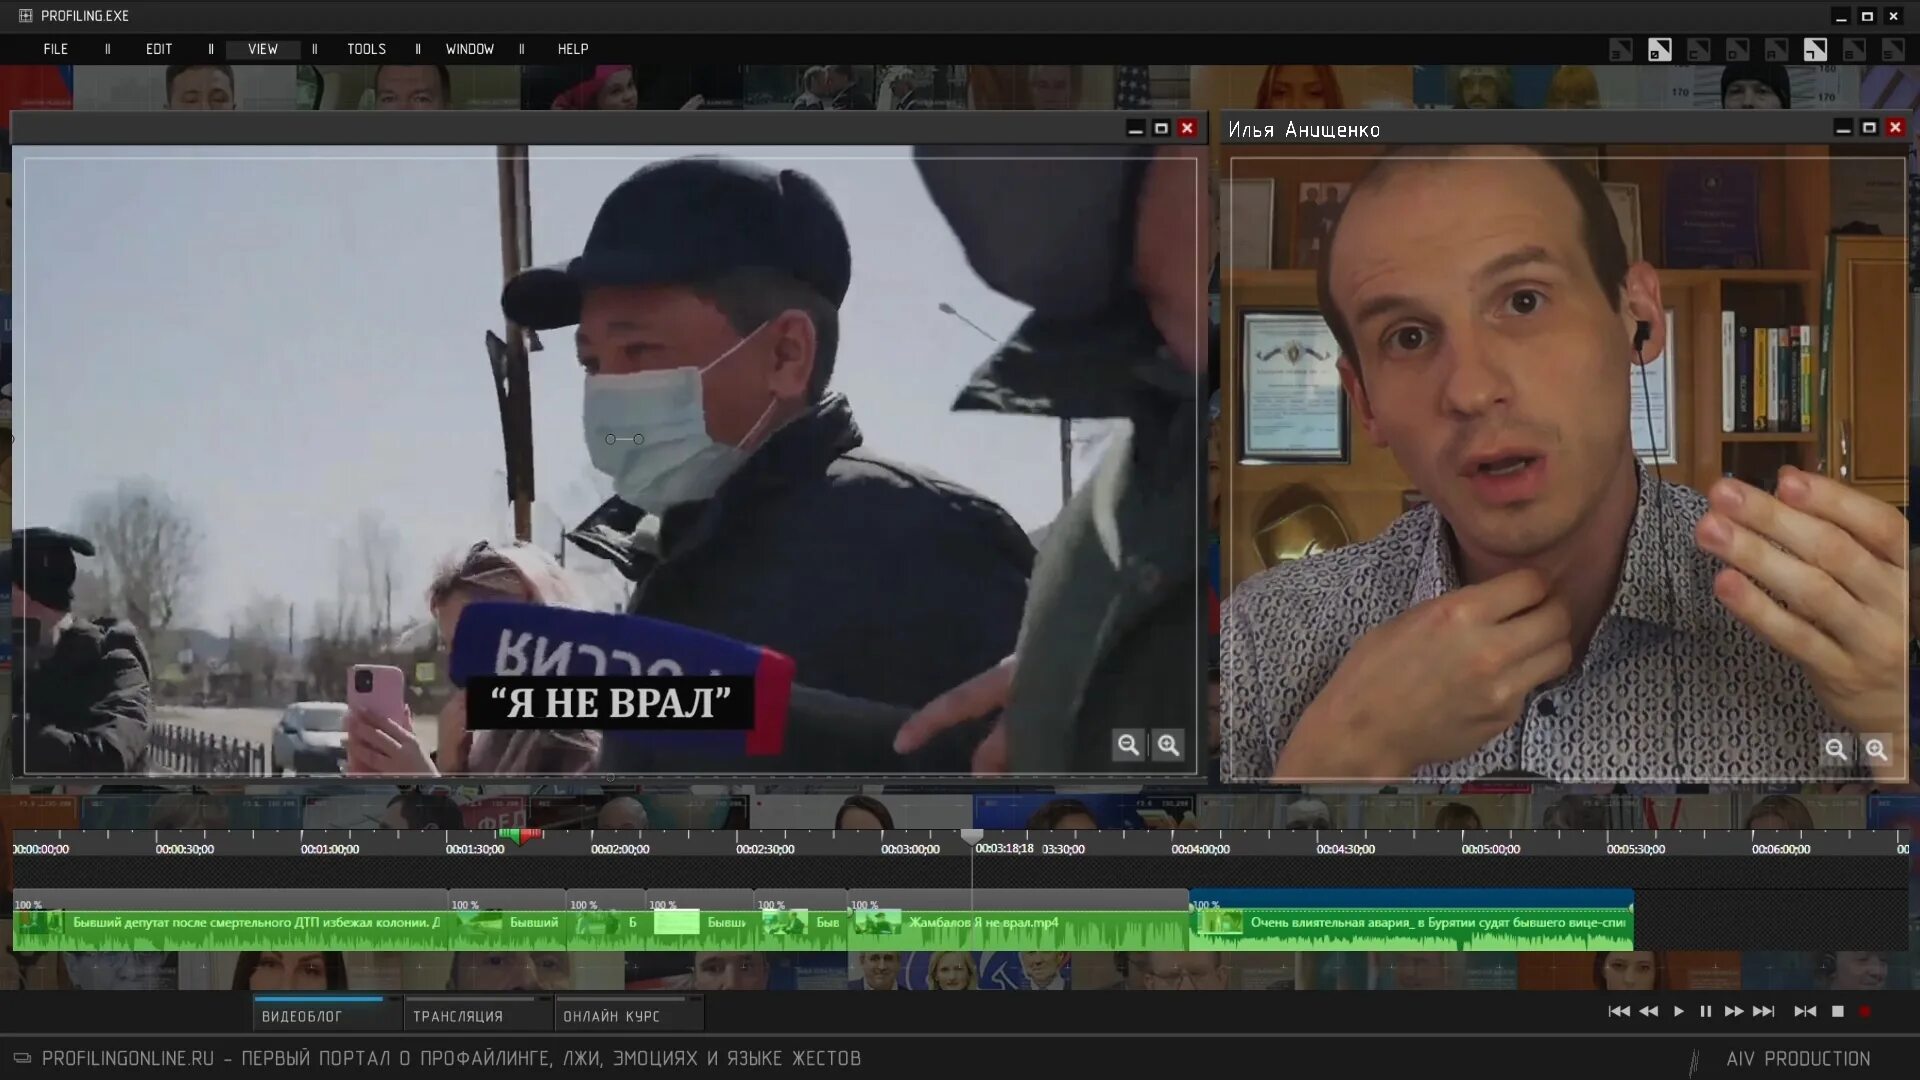Click timeline ruler at 00:05:30:00
Screen dimensions: 1920x1080
pos(1636,849)
